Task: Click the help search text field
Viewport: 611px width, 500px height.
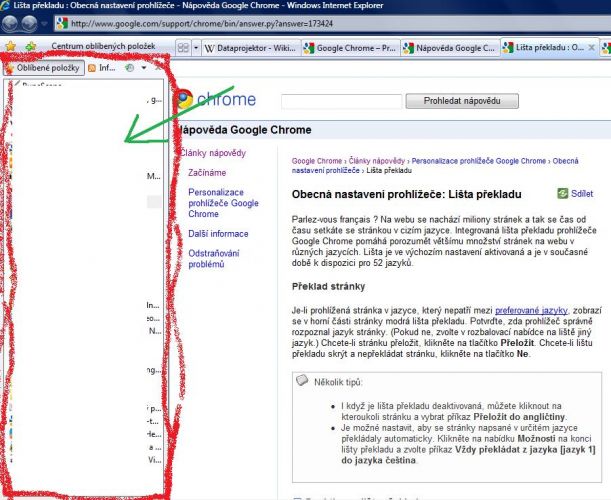Action: pos(341,101)
